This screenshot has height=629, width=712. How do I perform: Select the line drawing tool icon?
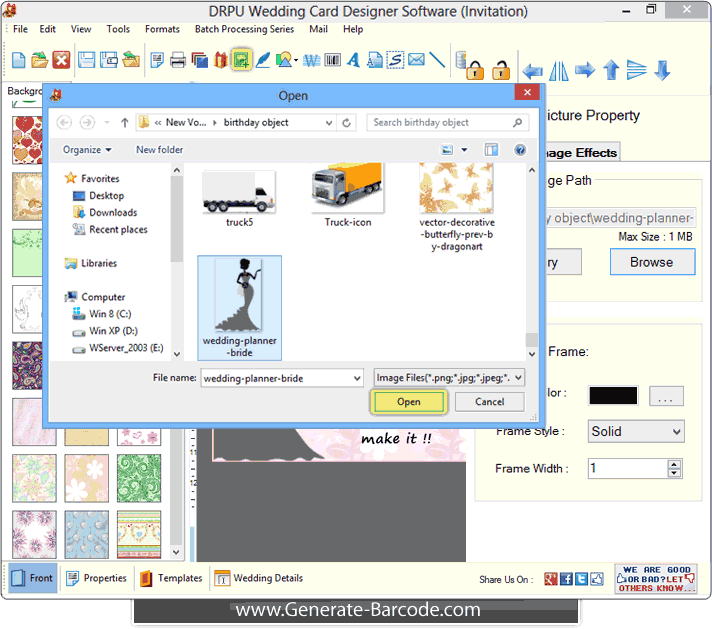tap(437, 60)
